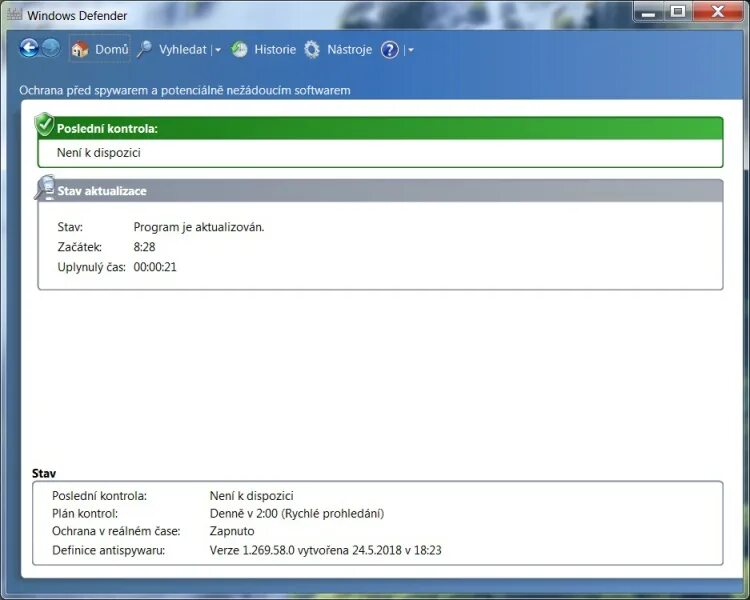This screenshot has width=750, height=600.
Task: Click the Back arrow navigation button
Action: 29,48
